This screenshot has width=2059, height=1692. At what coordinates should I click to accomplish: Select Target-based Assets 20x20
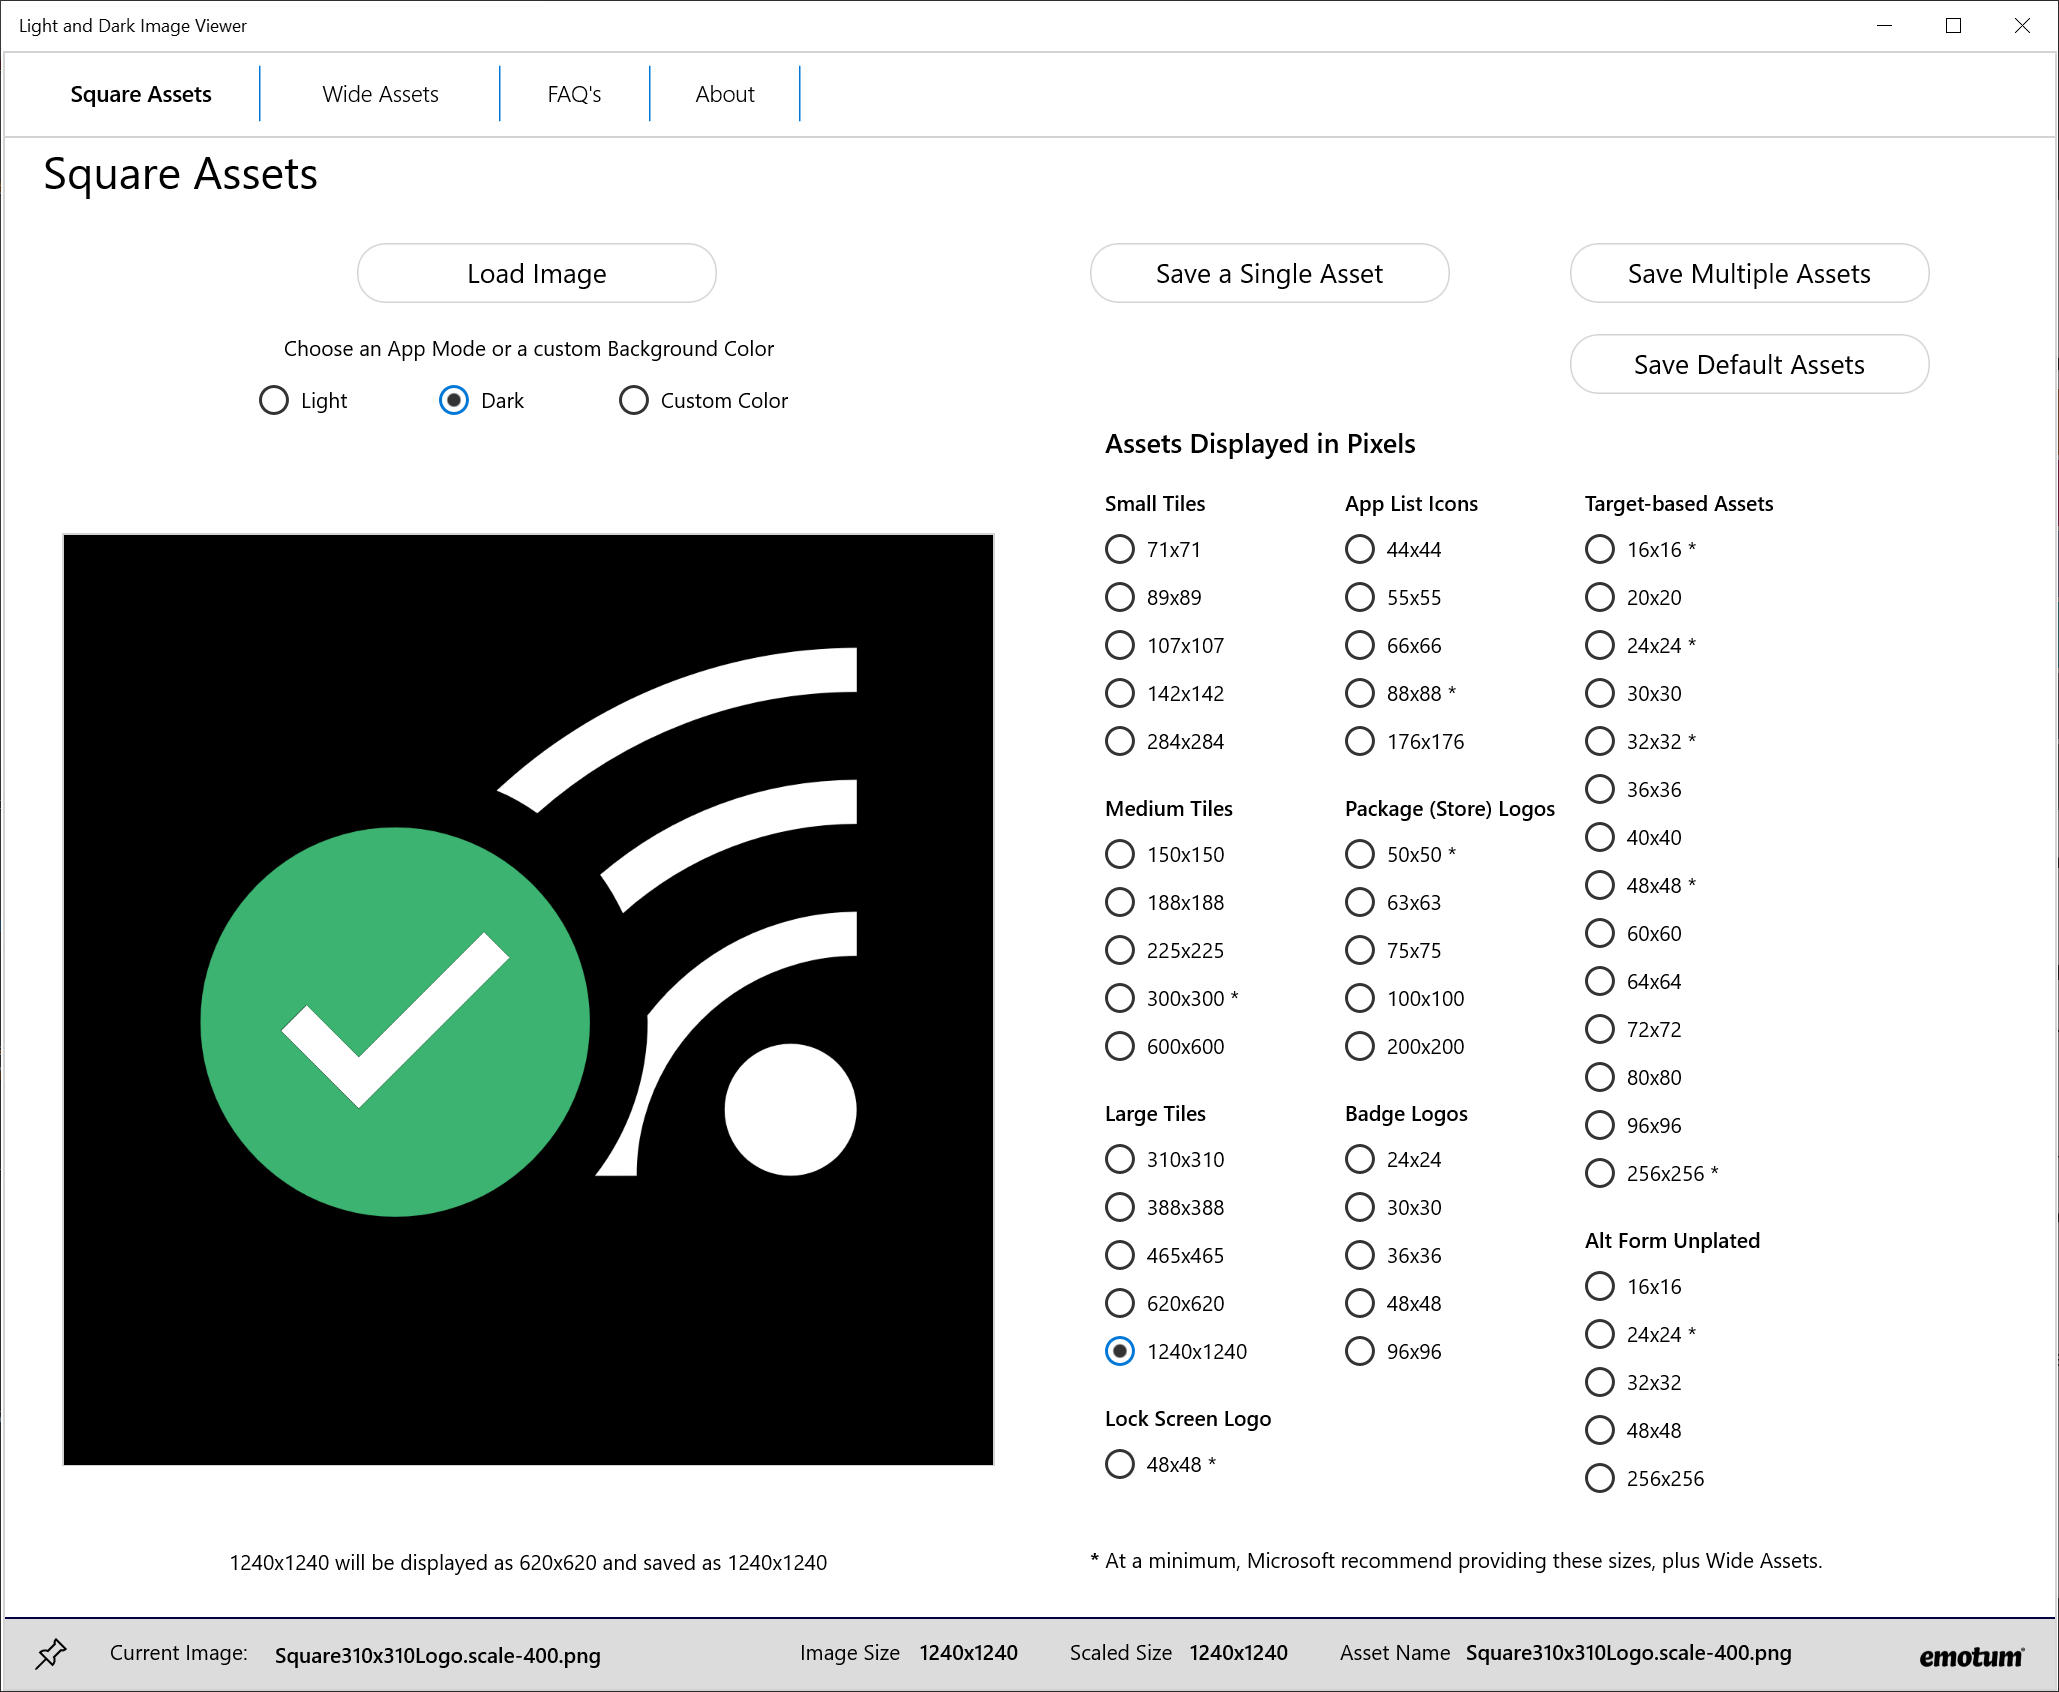[x=1633, y=597]
